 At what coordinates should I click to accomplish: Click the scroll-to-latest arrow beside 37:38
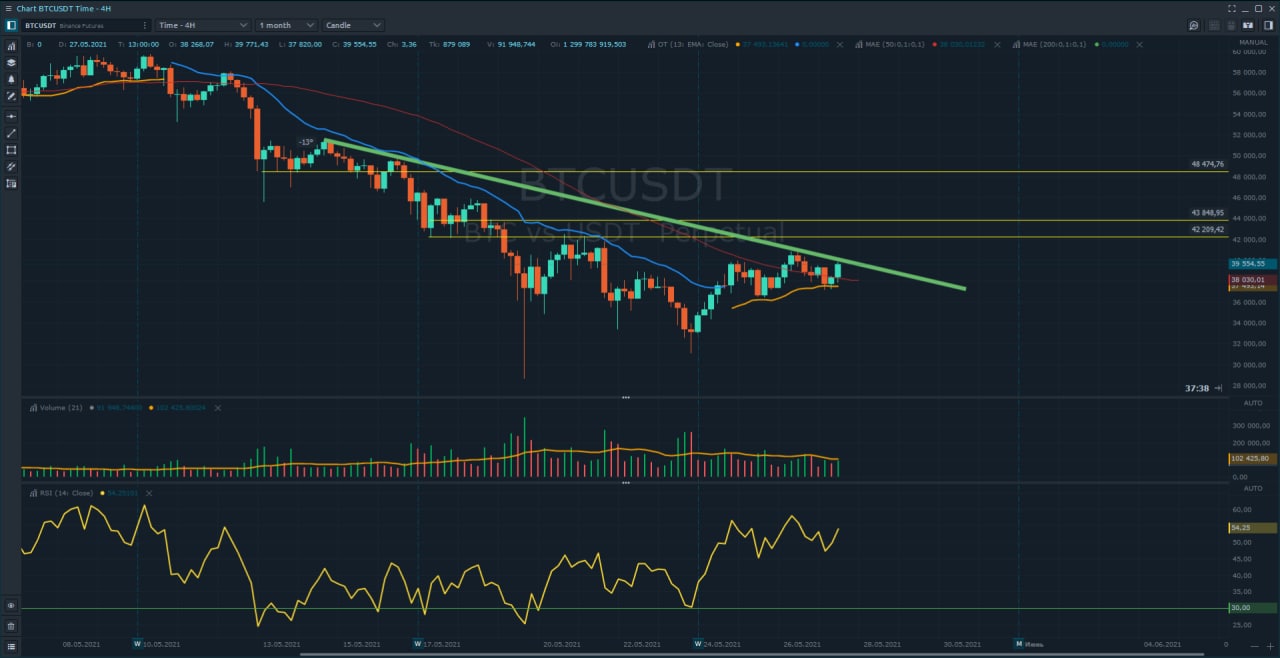[1218, 388]
